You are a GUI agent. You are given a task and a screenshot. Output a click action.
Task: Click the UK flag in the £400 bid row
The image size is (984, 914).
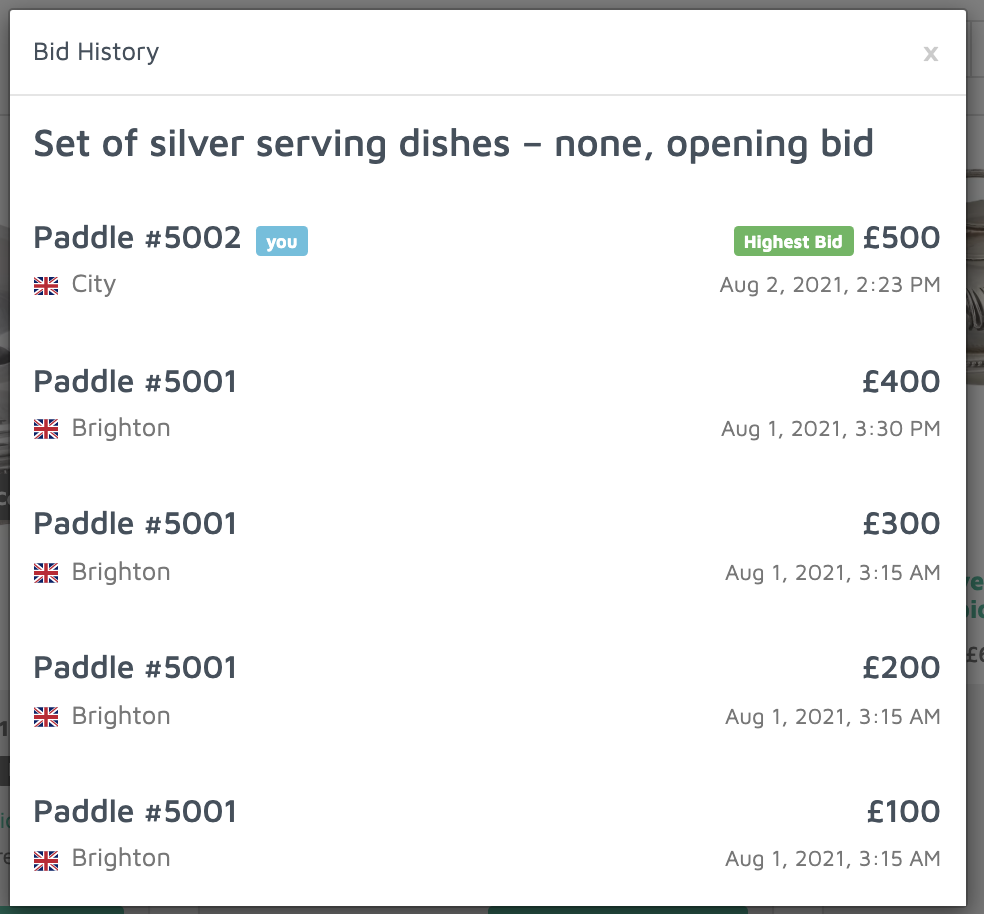pos(46,430)
